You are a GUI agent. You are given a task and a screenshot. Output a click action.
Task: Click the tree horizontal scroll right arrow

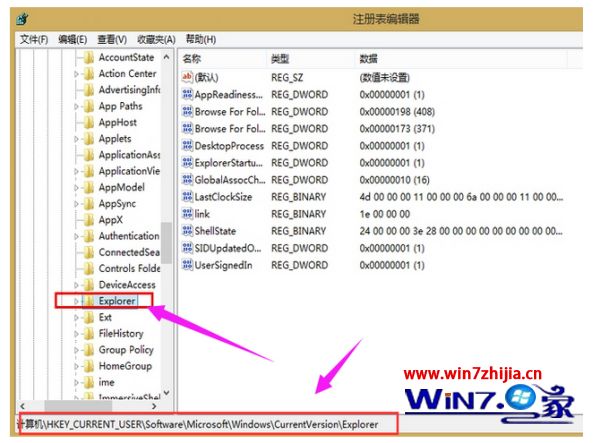[x=154, y=406]
